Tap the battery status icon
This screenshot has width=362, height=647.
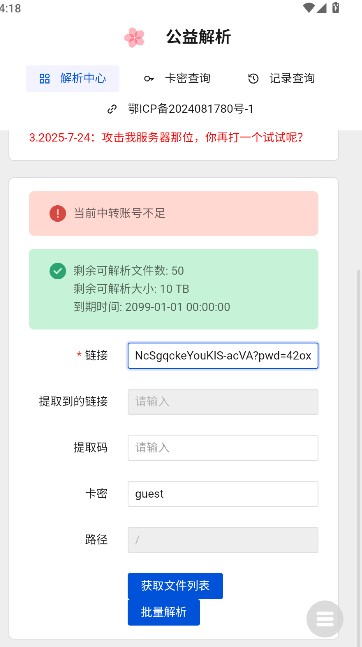tap(336, 7)
